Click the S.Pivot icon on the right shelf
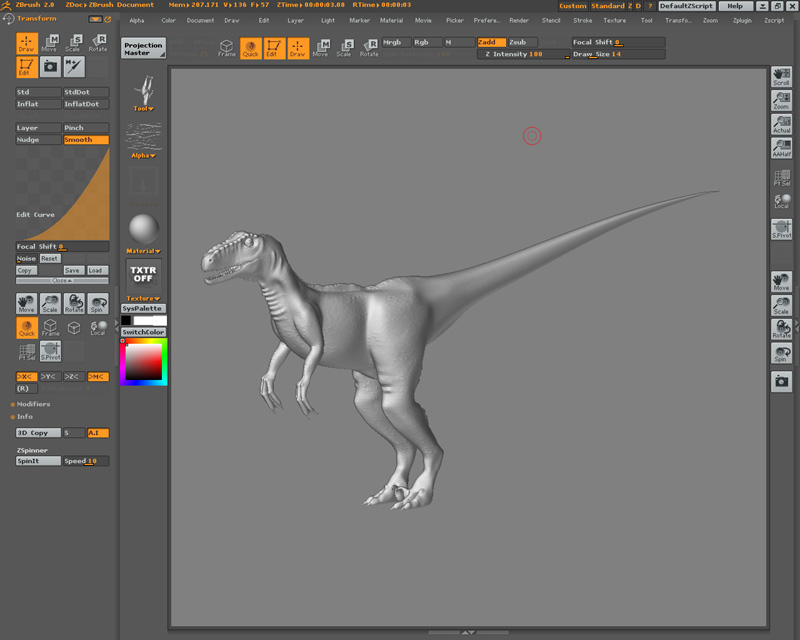The height and width of the screenshot is (640, 800). (781, 229)
